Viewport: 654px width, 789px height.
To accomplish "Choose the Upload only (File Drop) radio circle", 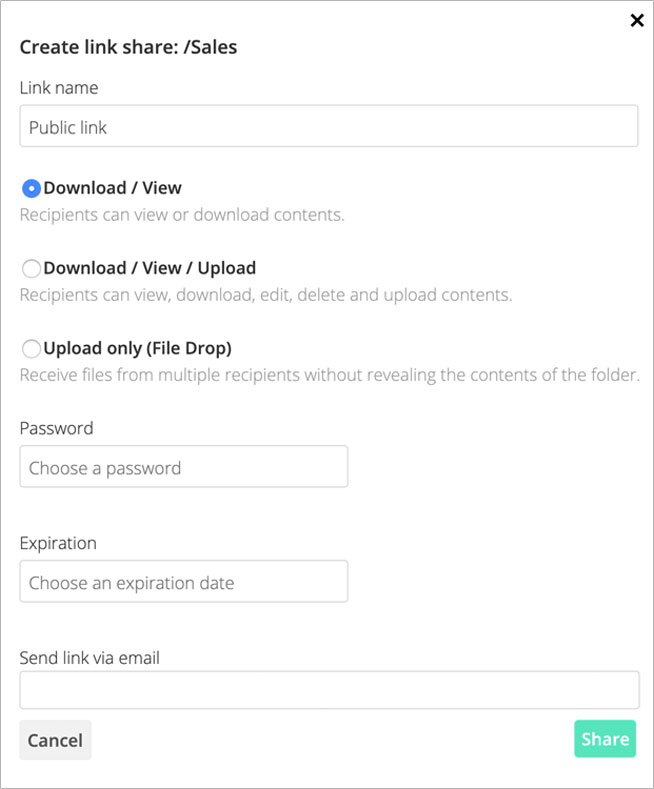I will point(31,348).
